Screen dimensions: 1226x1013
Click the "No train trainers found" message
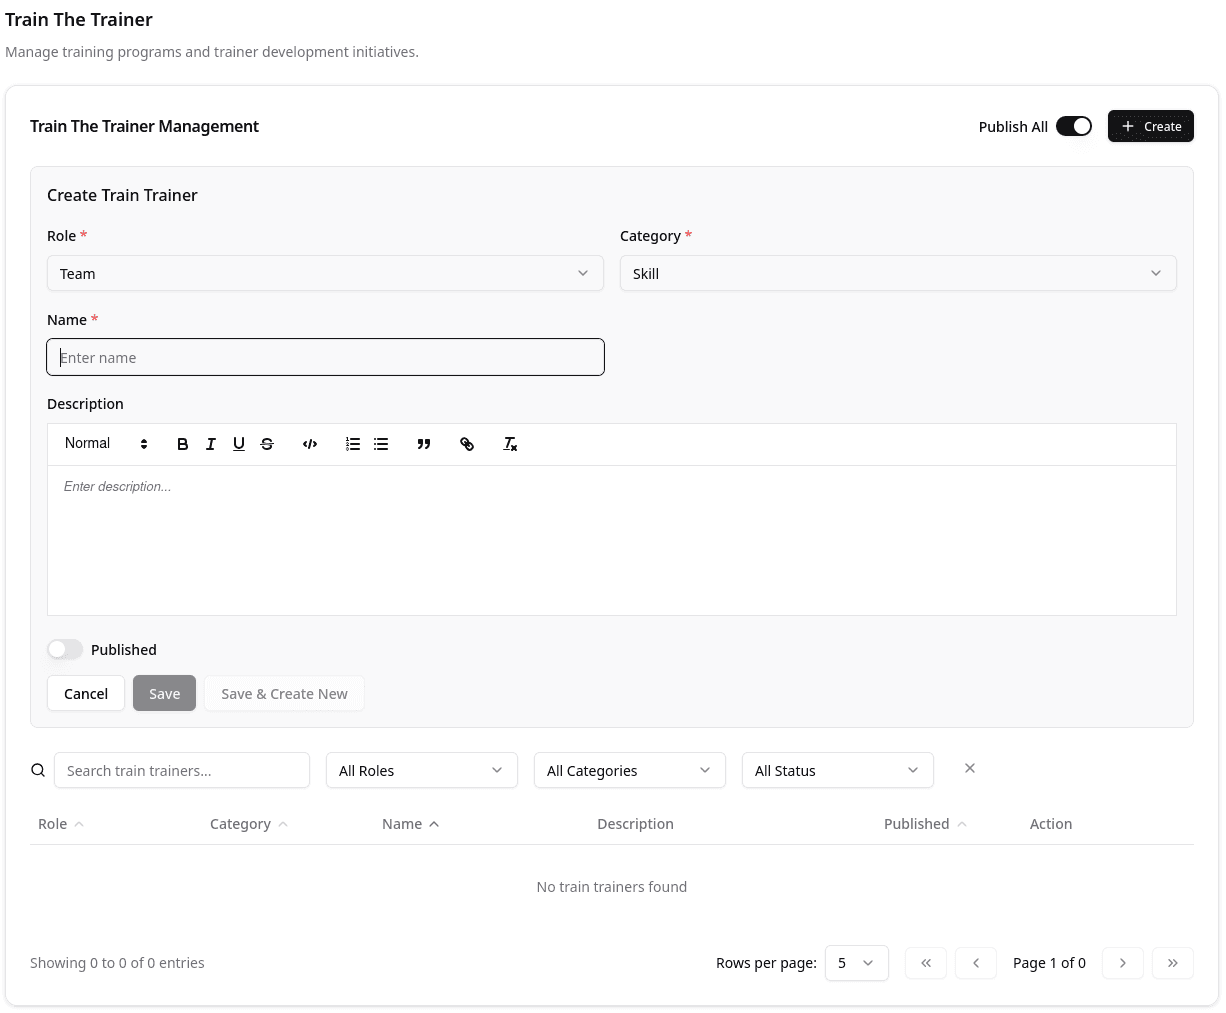(x=612, y=887)
